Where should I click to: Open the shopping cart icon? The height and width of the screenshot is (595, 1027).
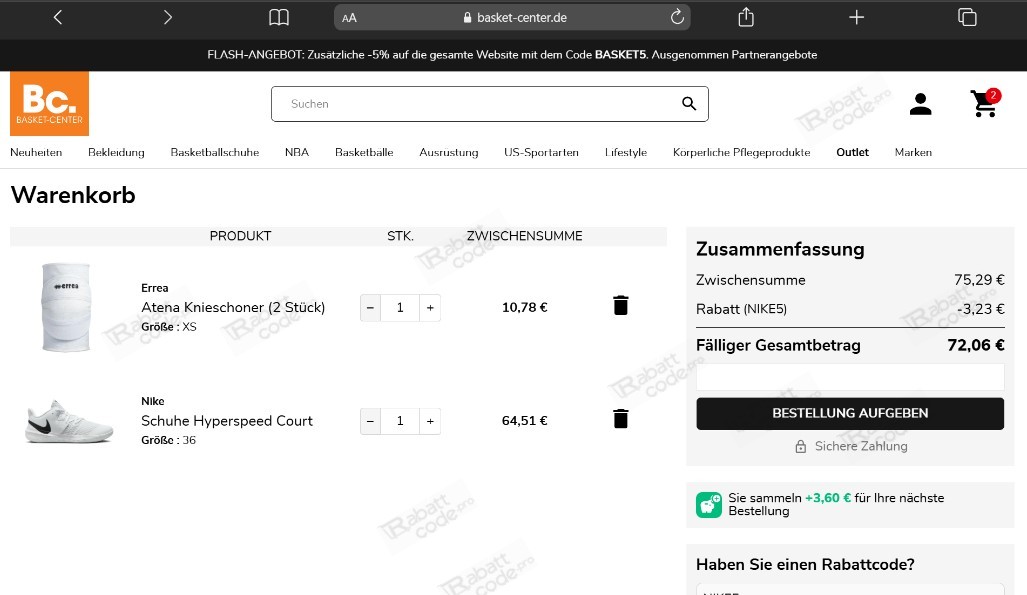click(985, 104)
